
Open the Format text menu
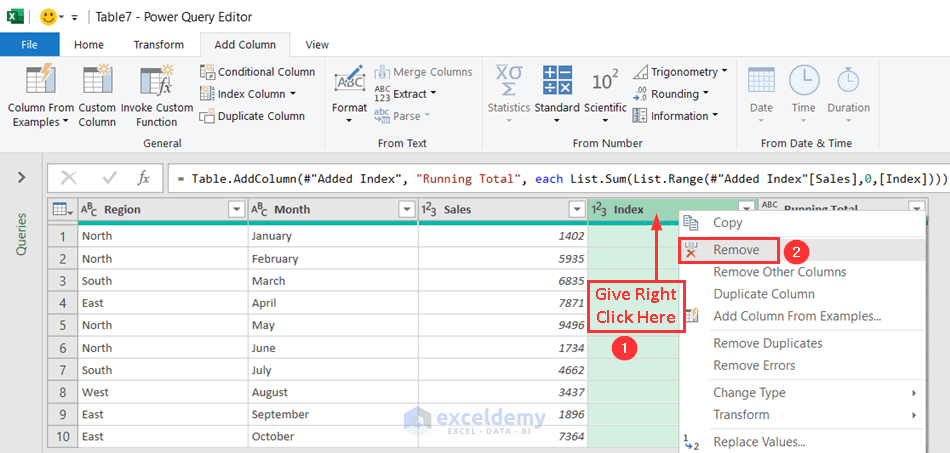349,94
